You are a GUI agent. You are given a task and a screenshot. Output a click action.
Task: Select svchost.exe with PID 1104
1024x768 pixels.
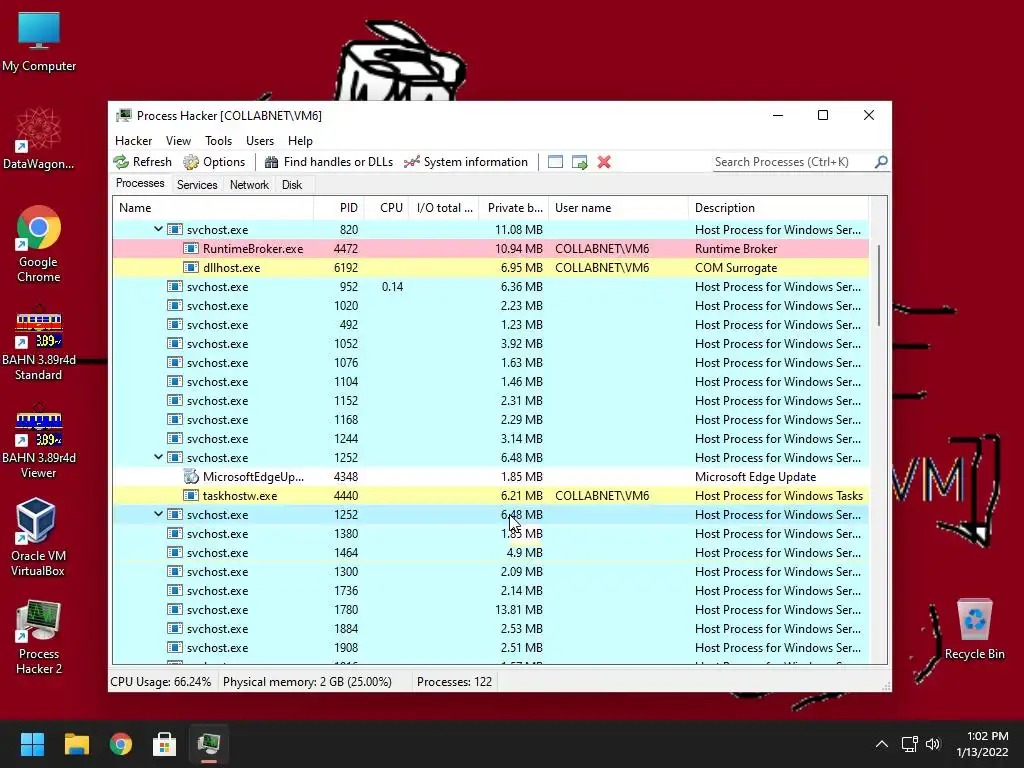pos(491,381)
